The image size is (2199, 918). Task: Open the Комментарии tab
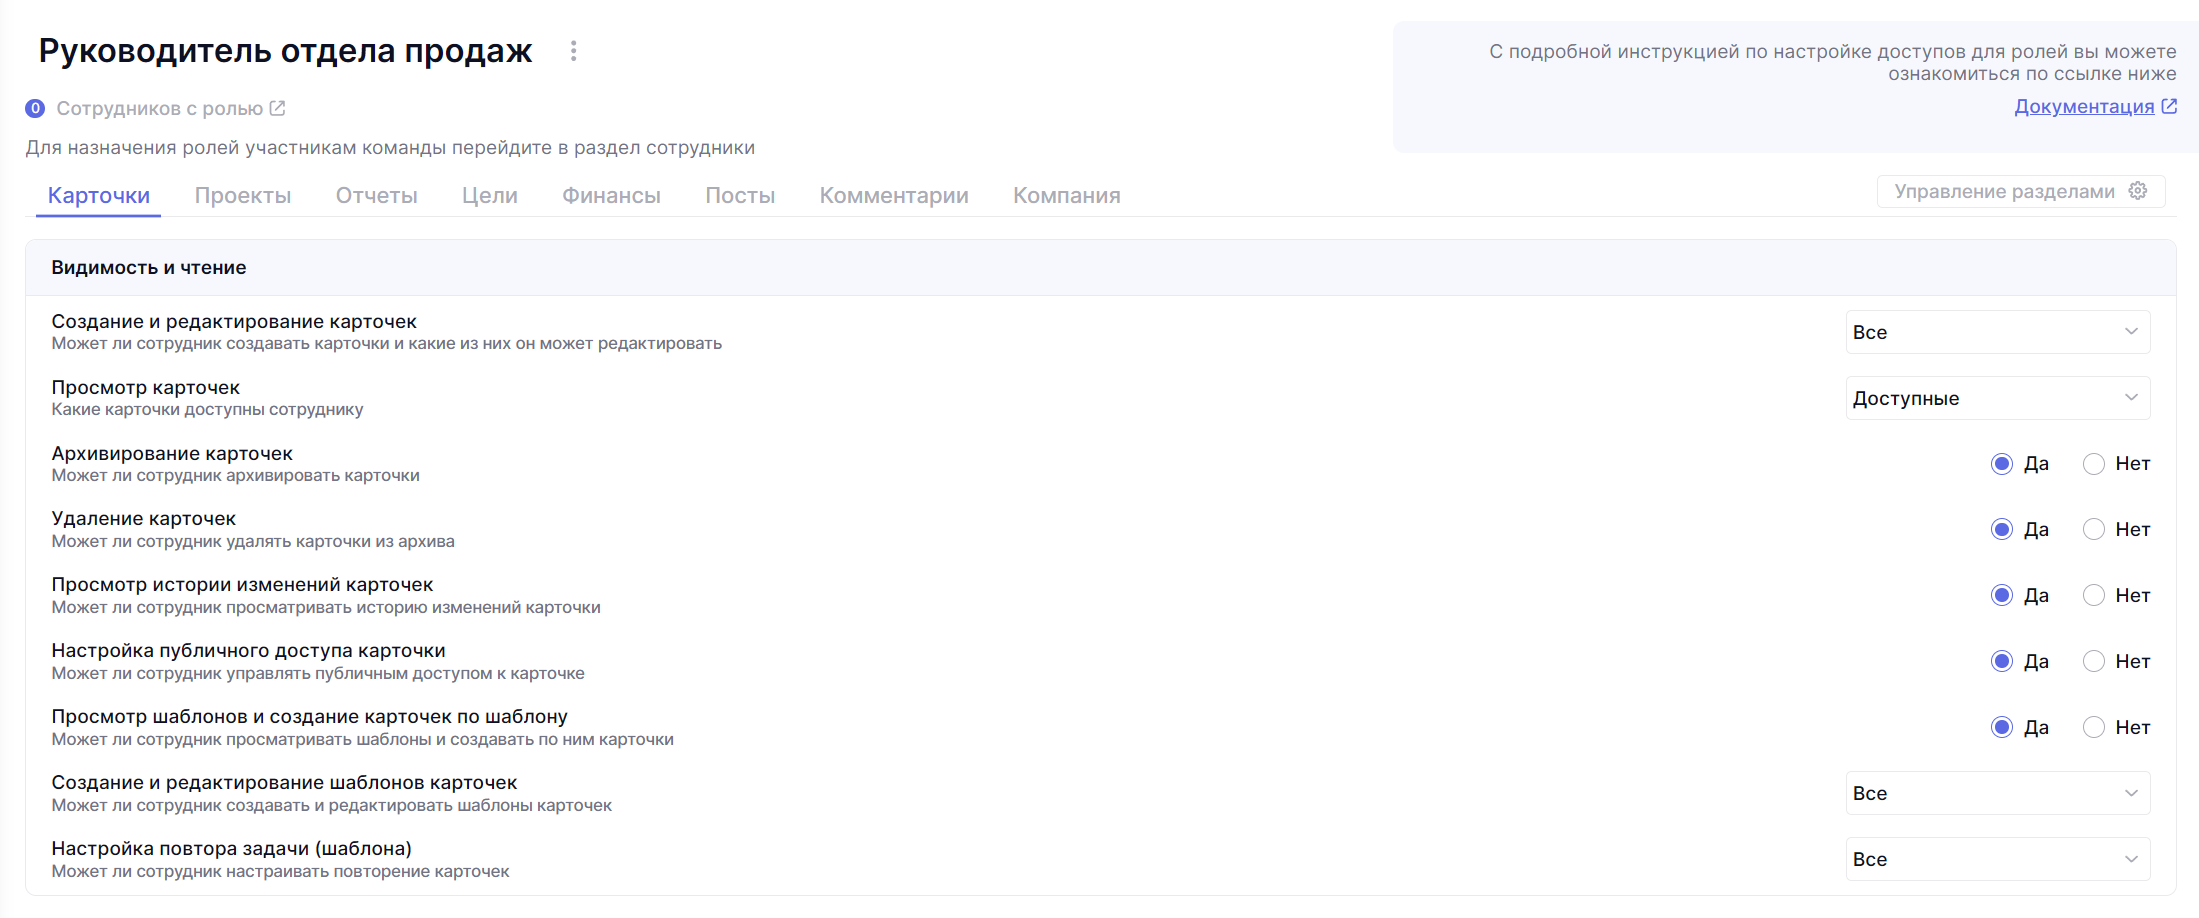pyautogui.click(x=894, y=196)
